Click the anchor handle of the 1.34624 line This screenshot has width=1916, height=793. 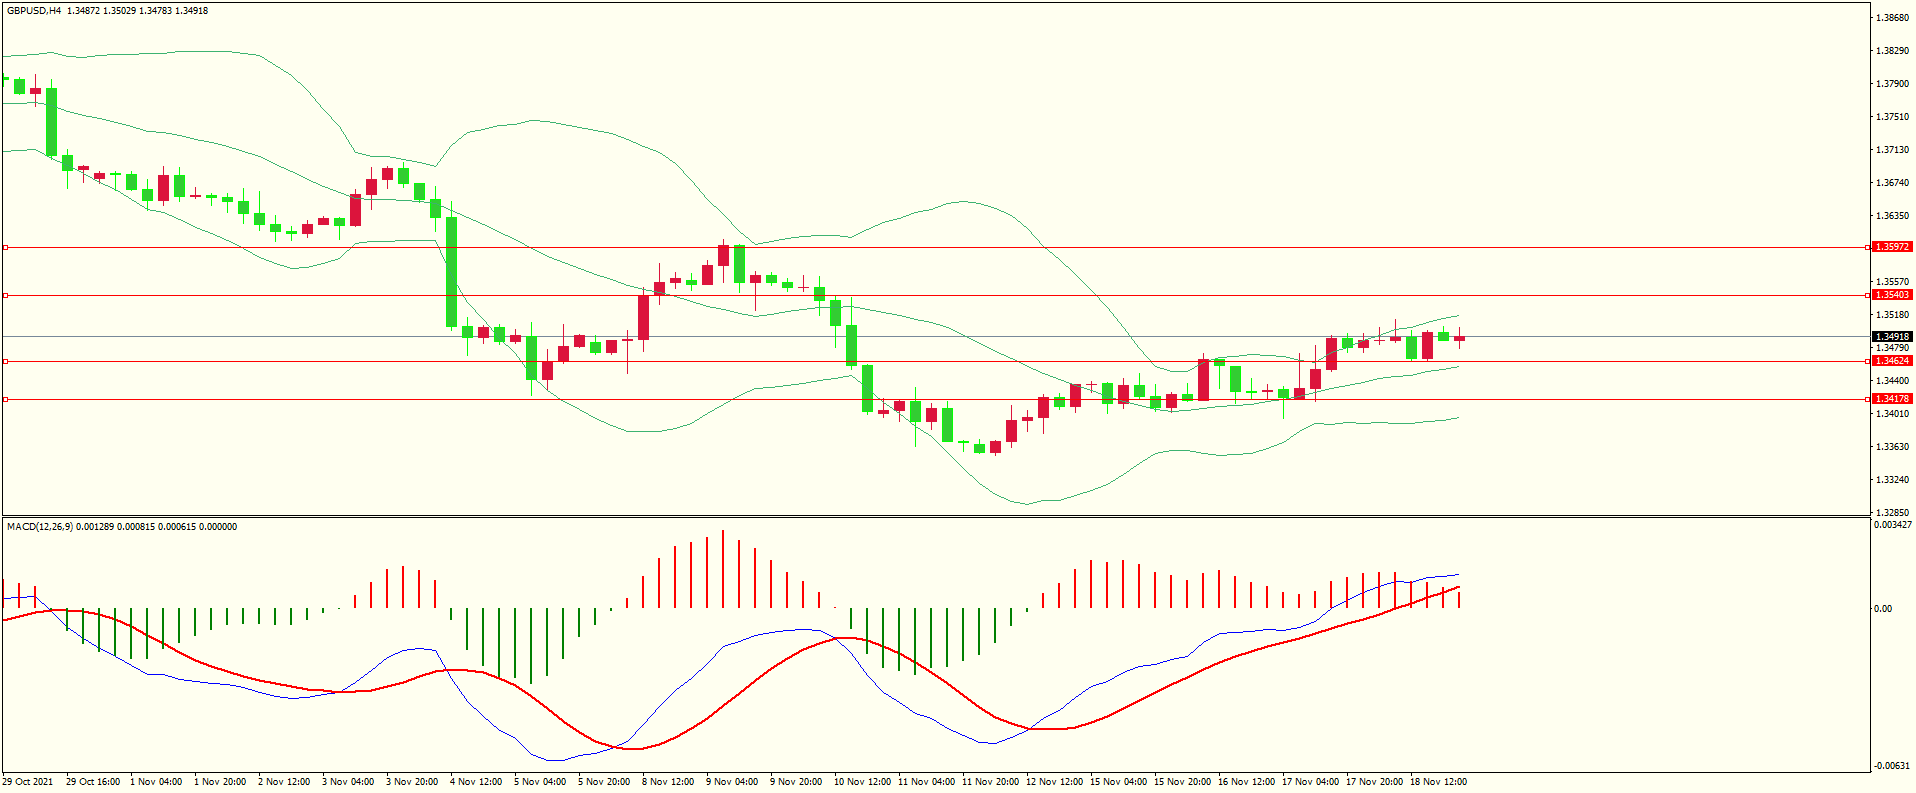(5, 361)
